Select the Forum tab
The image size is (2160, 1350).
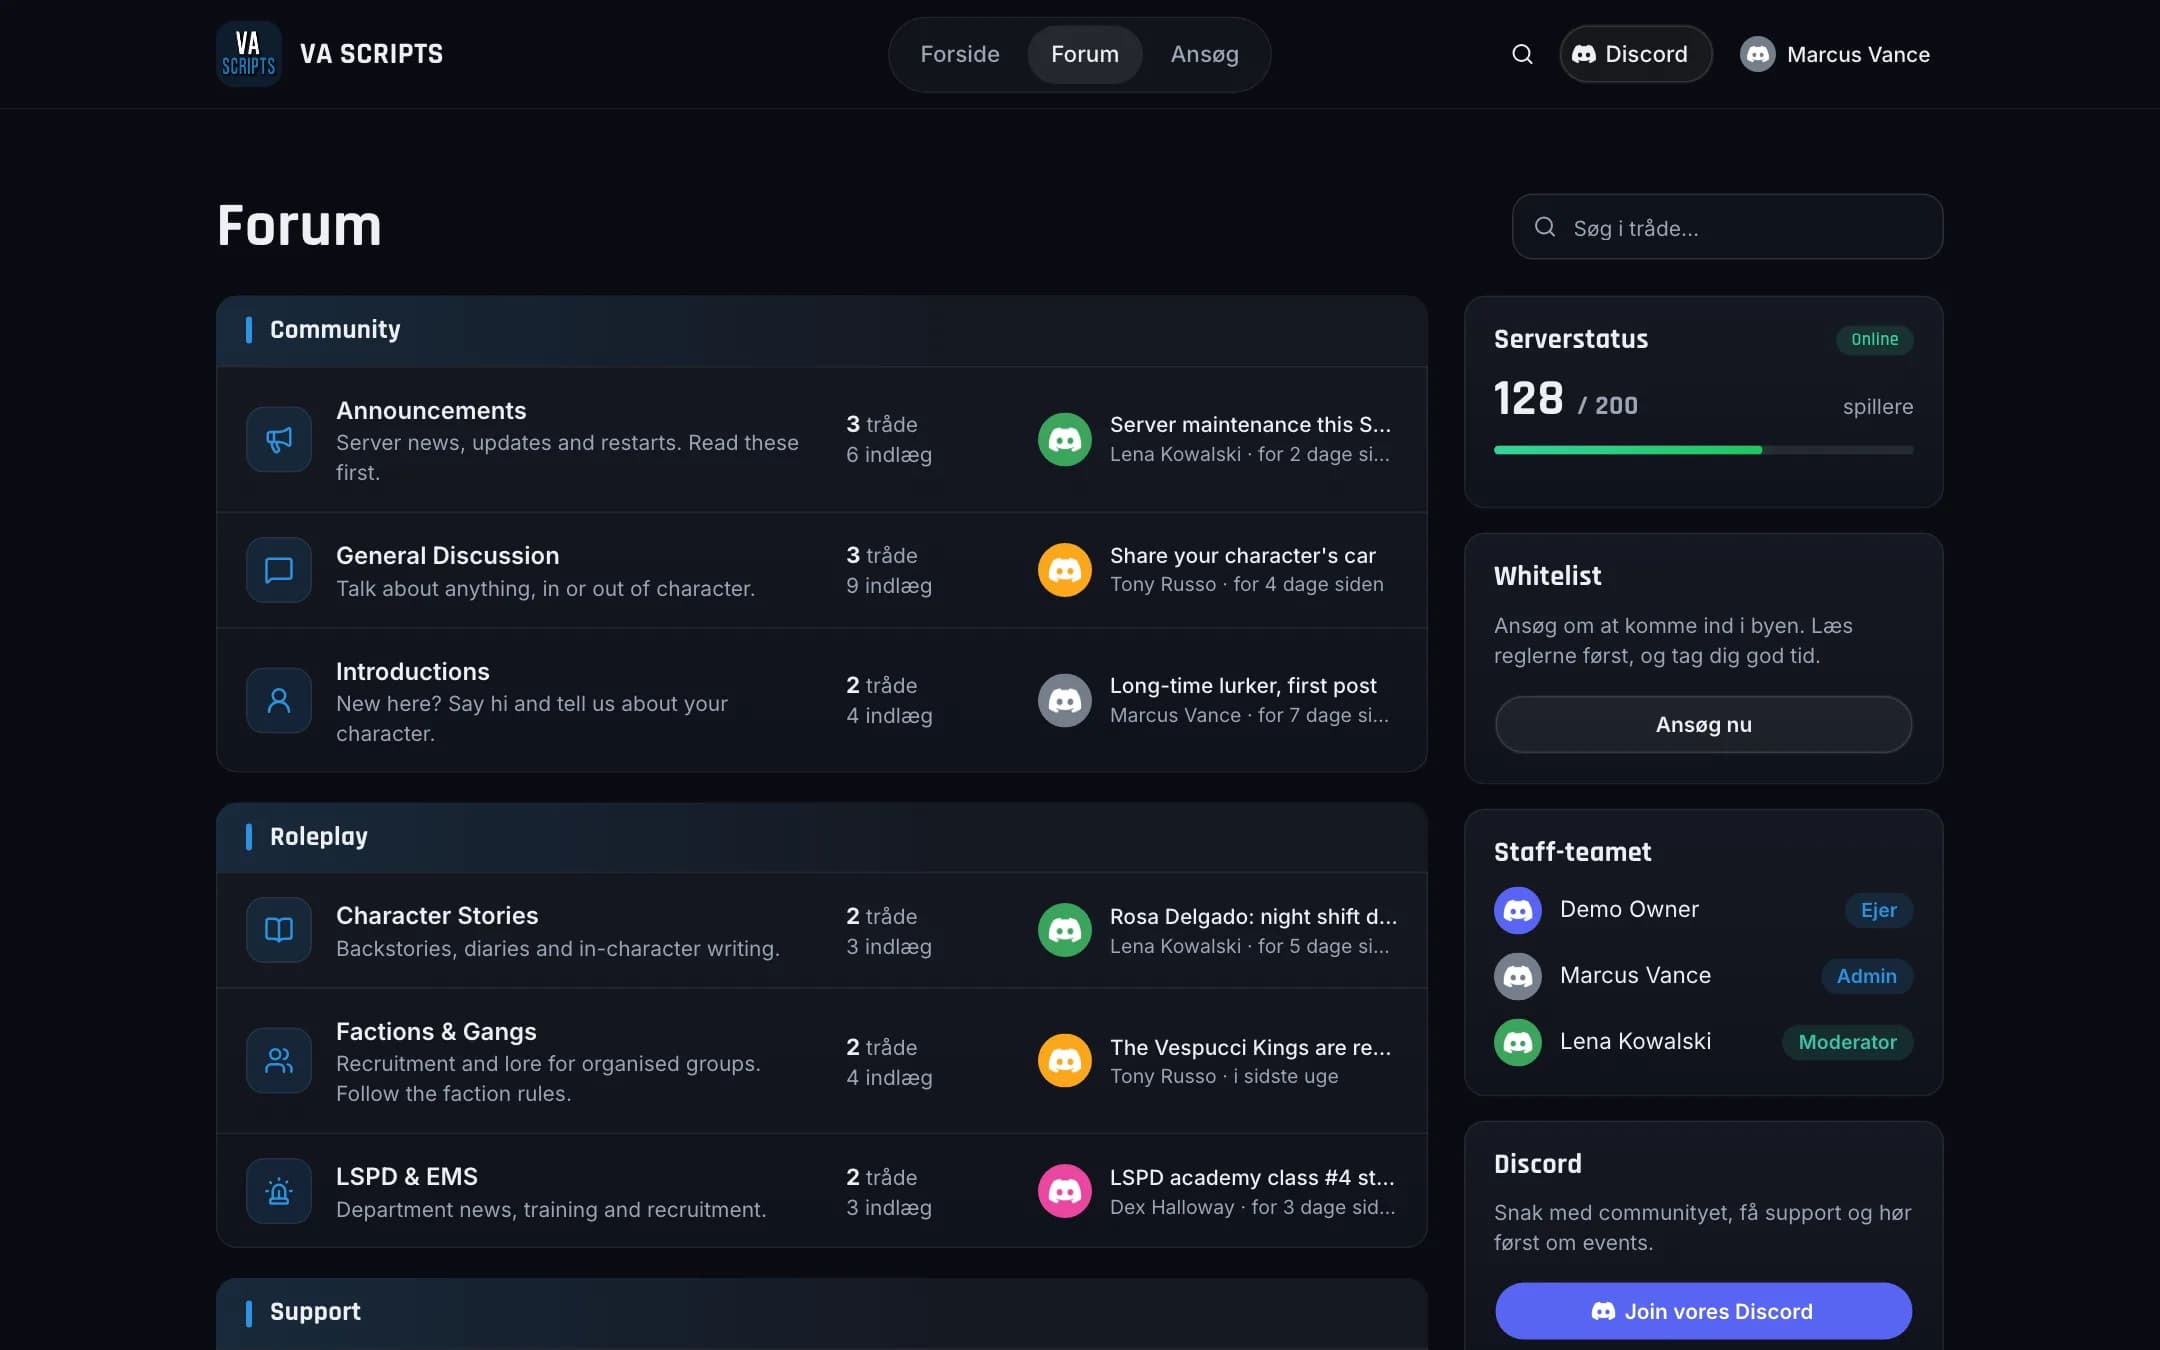1085,54
